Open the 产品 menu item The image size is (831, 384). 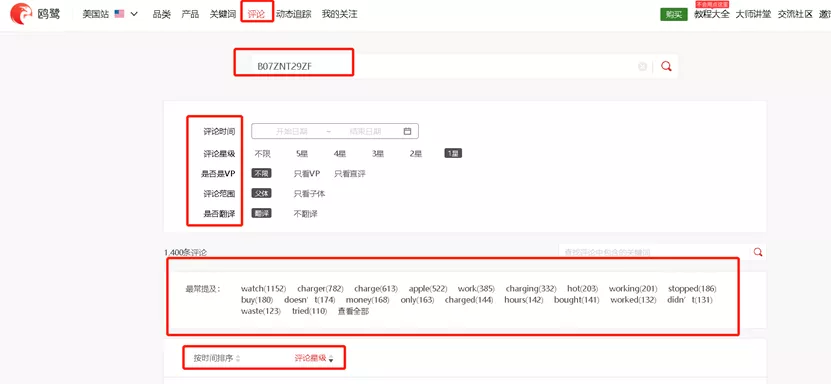tap(190, 14)
